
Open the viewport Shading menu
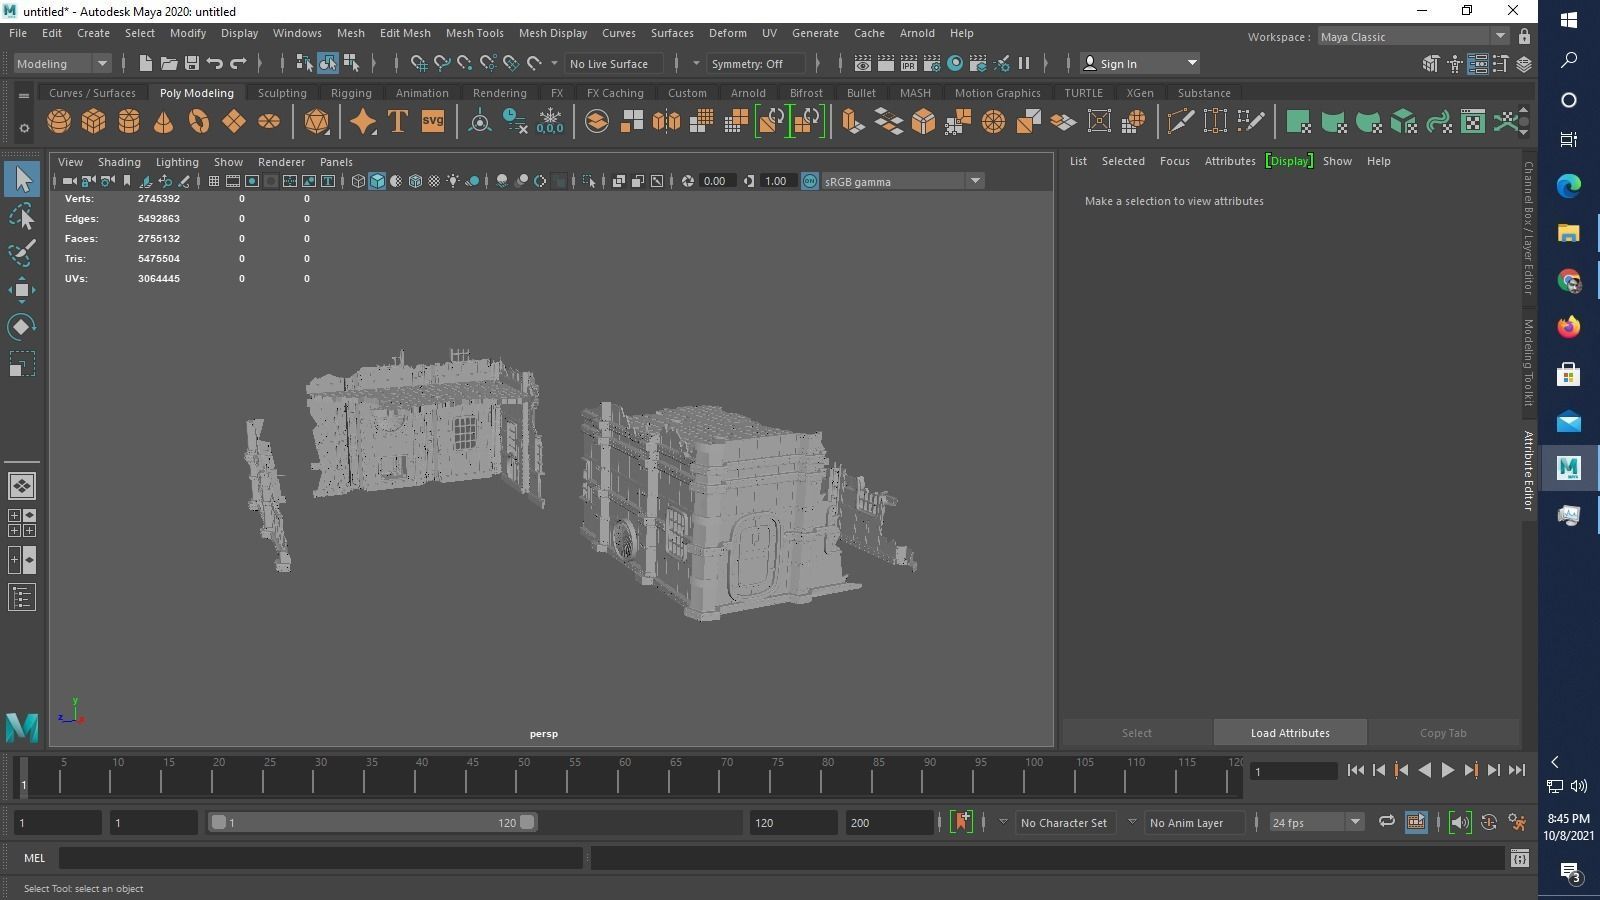click(119, 162)
